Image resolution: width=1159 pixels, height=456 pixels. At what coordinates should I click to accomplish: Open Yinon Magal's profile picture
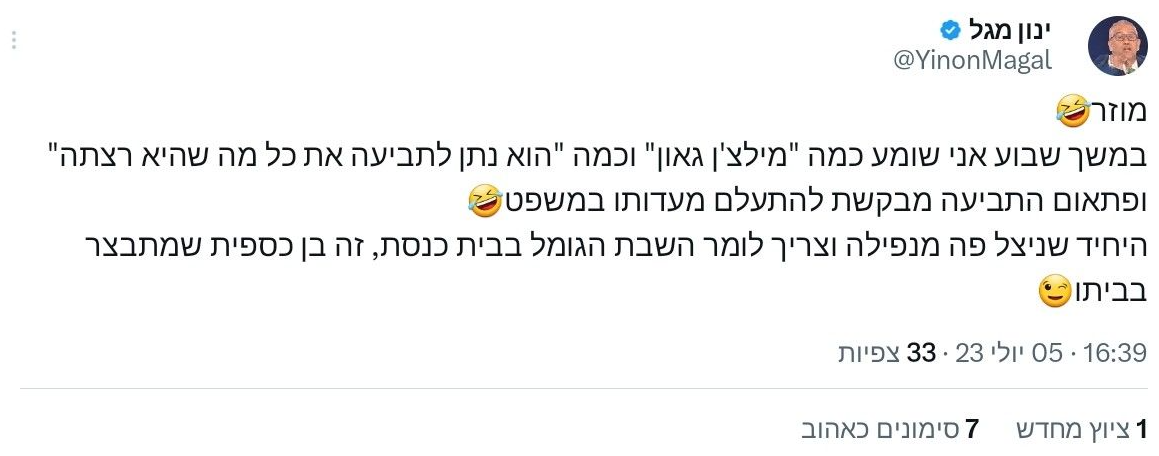point(1118,45)
